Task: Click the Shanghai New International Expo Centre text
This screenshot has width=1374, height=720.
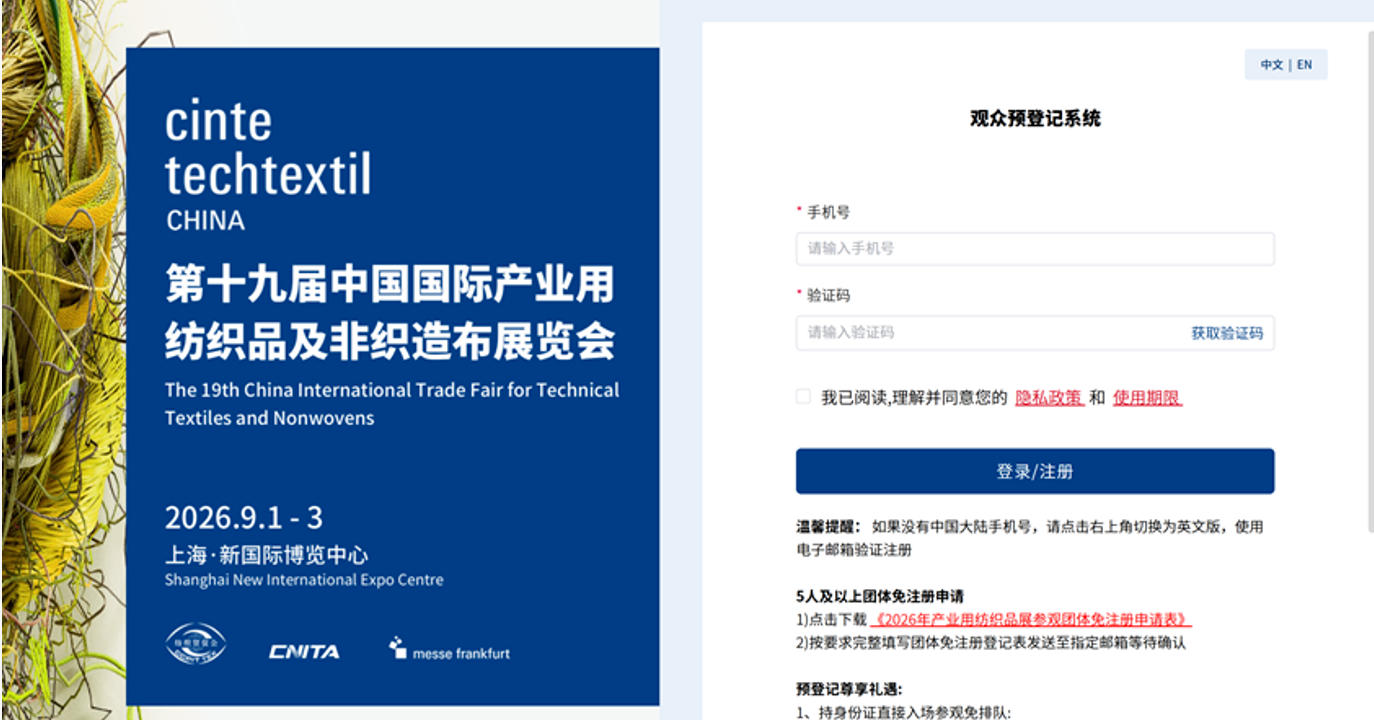Action: pos(304,580)
